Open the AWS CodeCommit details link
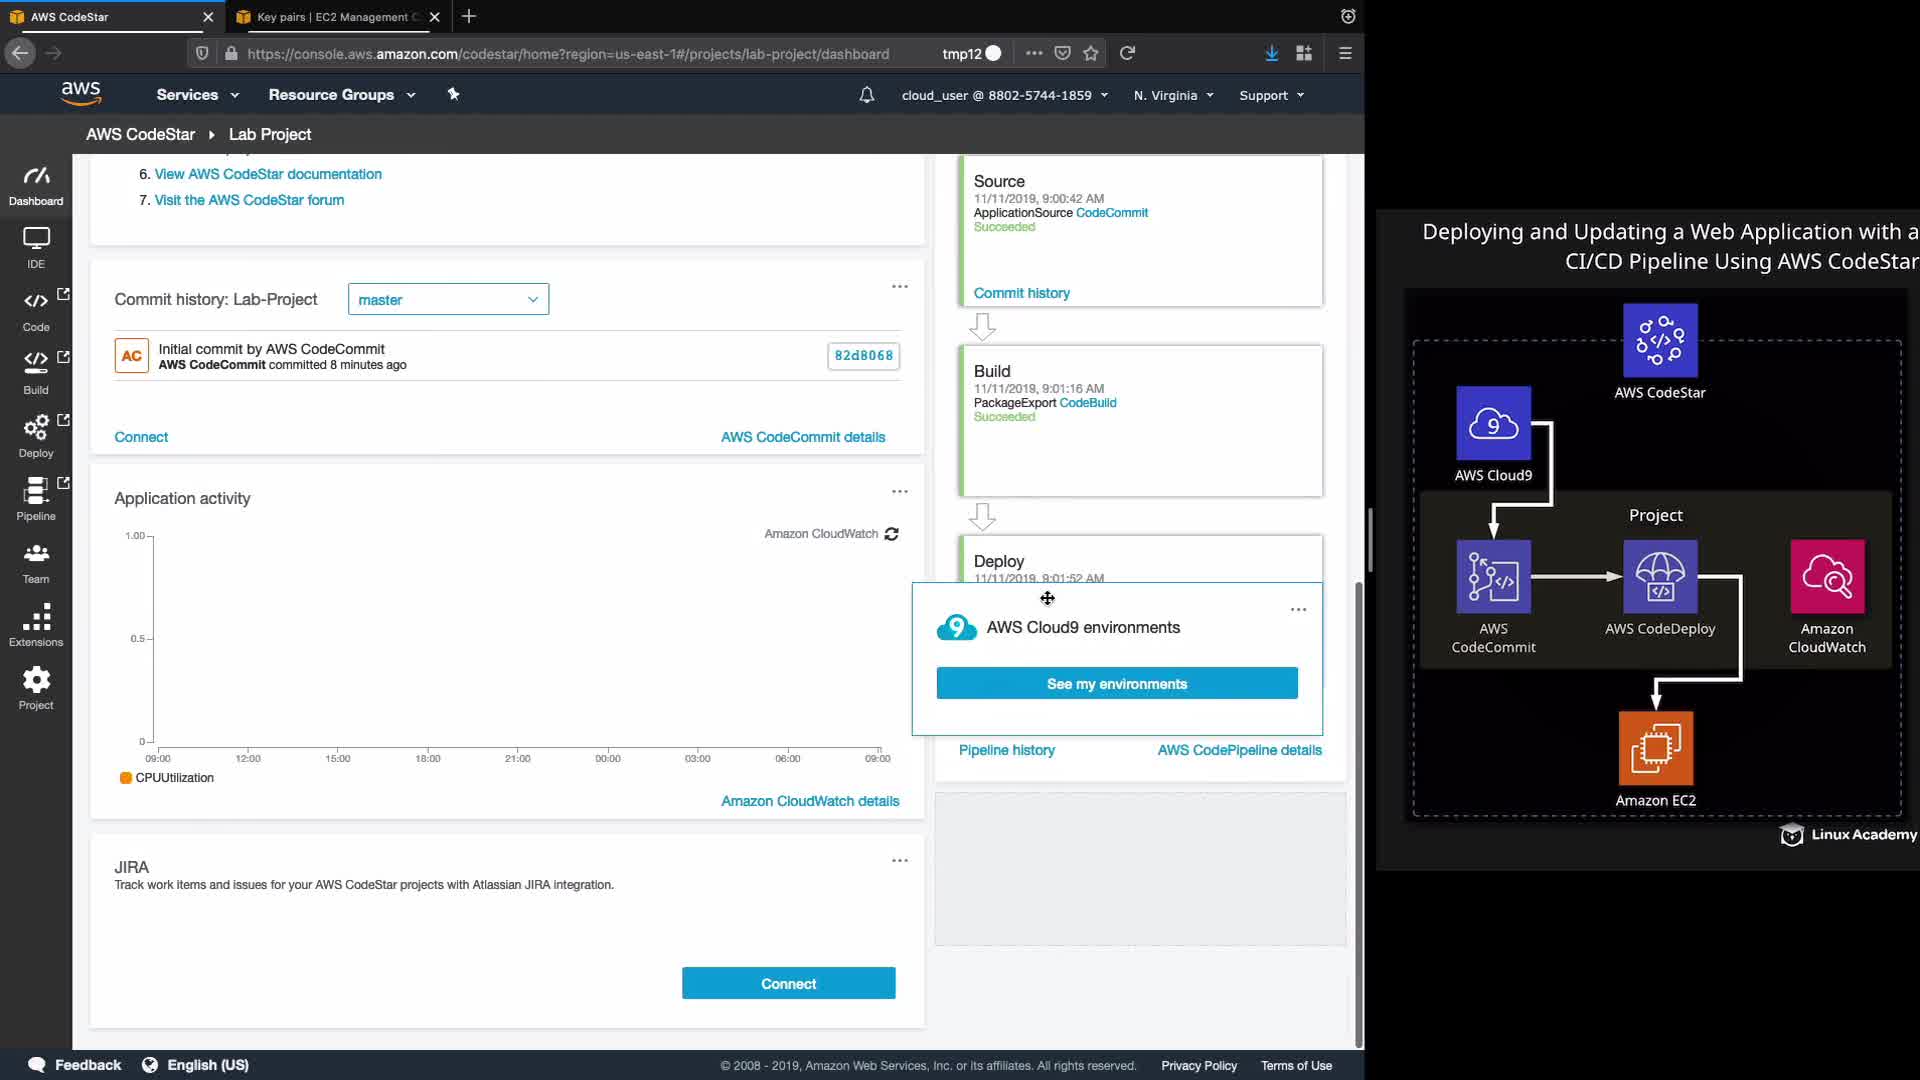Viewport: 1920px width, 1080px height. [803, 437]
